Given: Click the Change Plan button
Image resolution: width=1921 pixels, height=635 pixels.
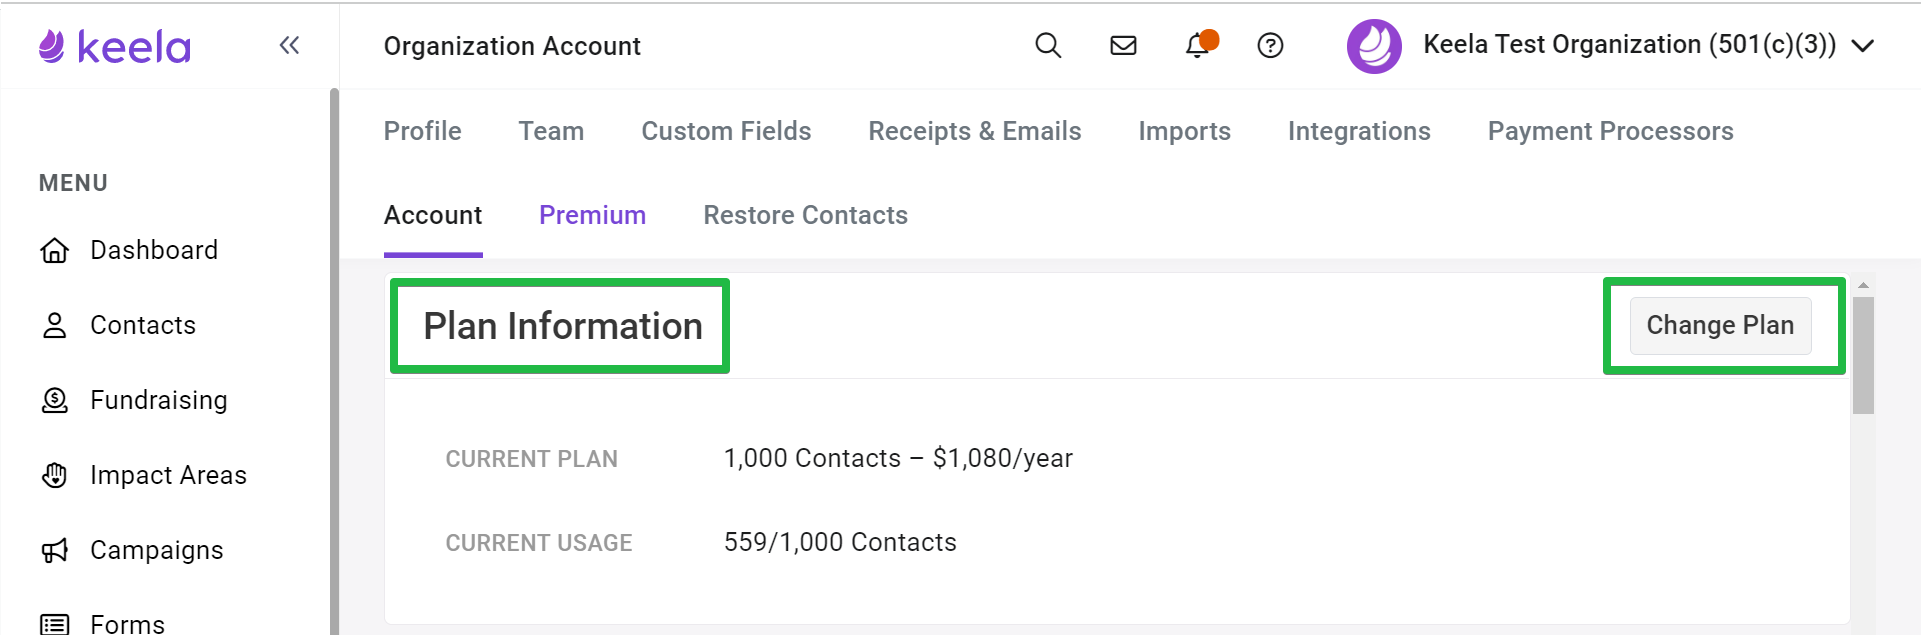Looking at the screenshot, I should pyautogui.click(x=1720, y=326).
